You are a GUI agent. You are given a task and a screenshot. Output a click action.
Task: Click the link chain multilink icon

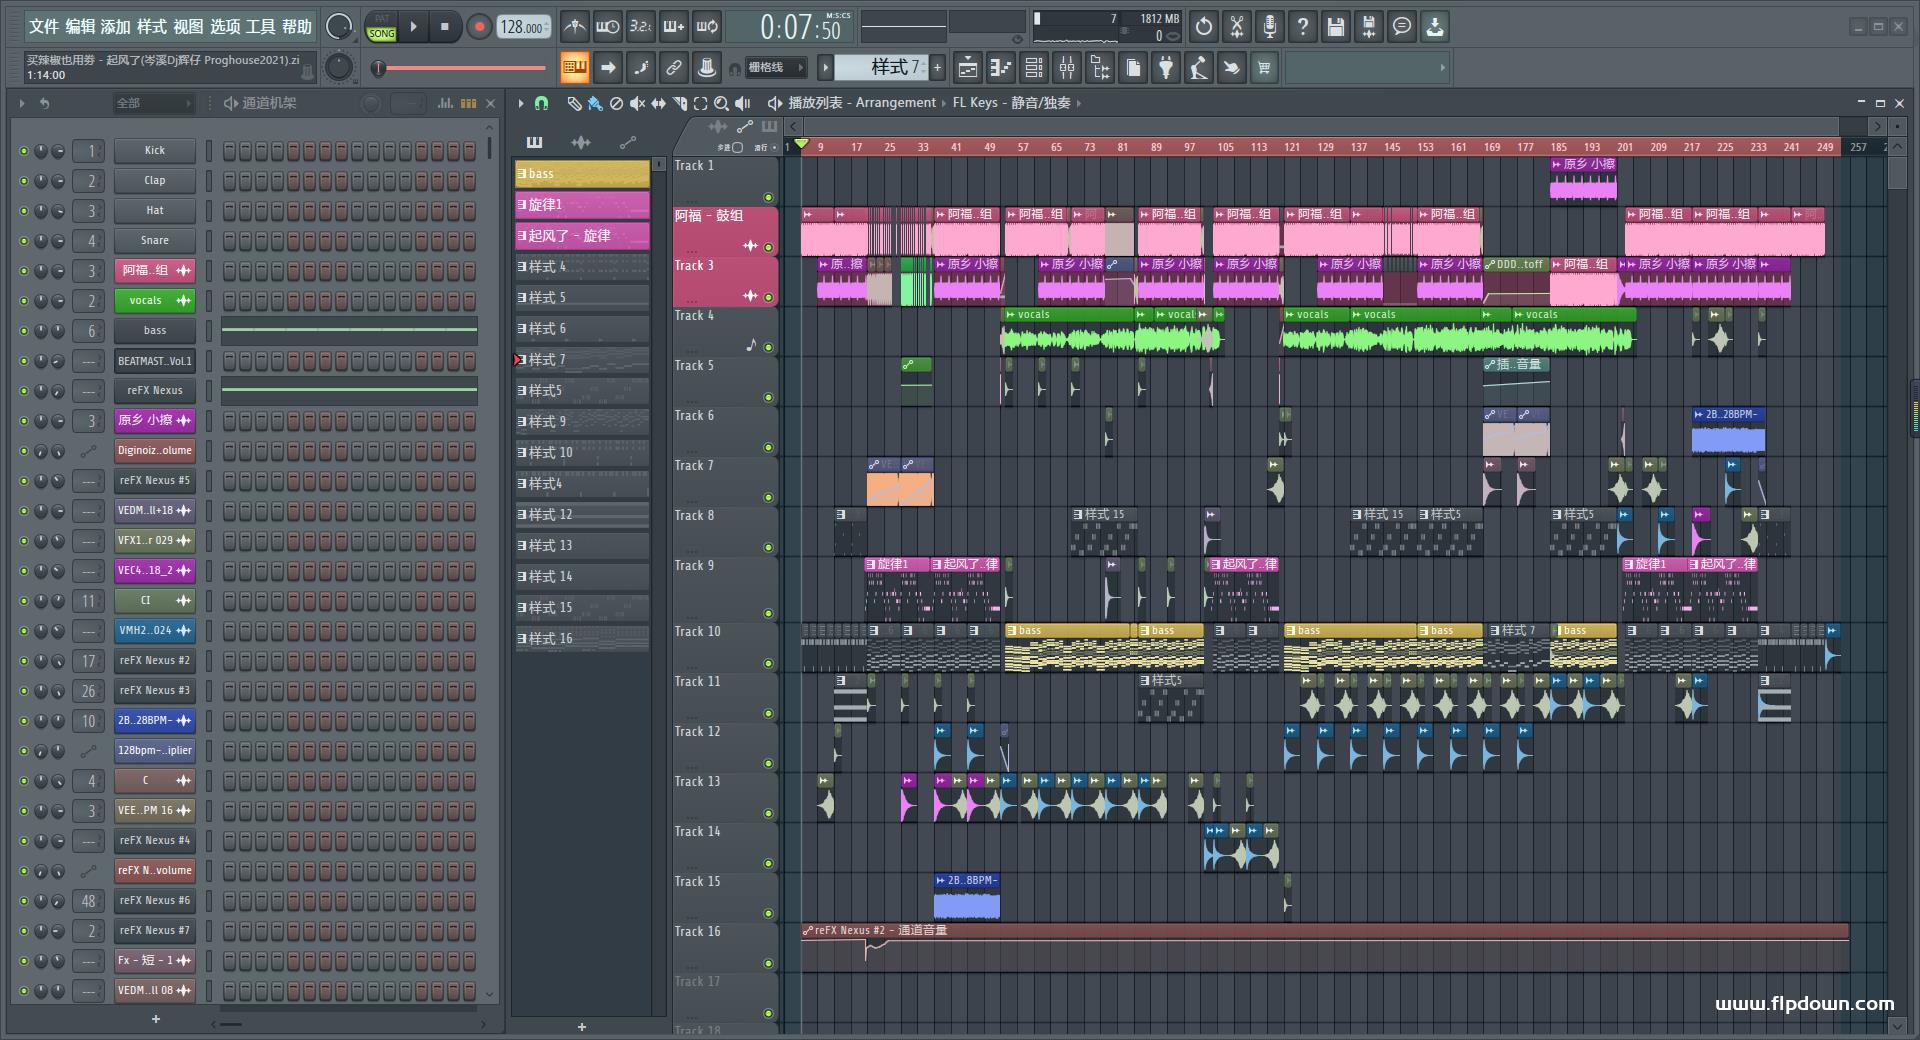pos(674,68)
